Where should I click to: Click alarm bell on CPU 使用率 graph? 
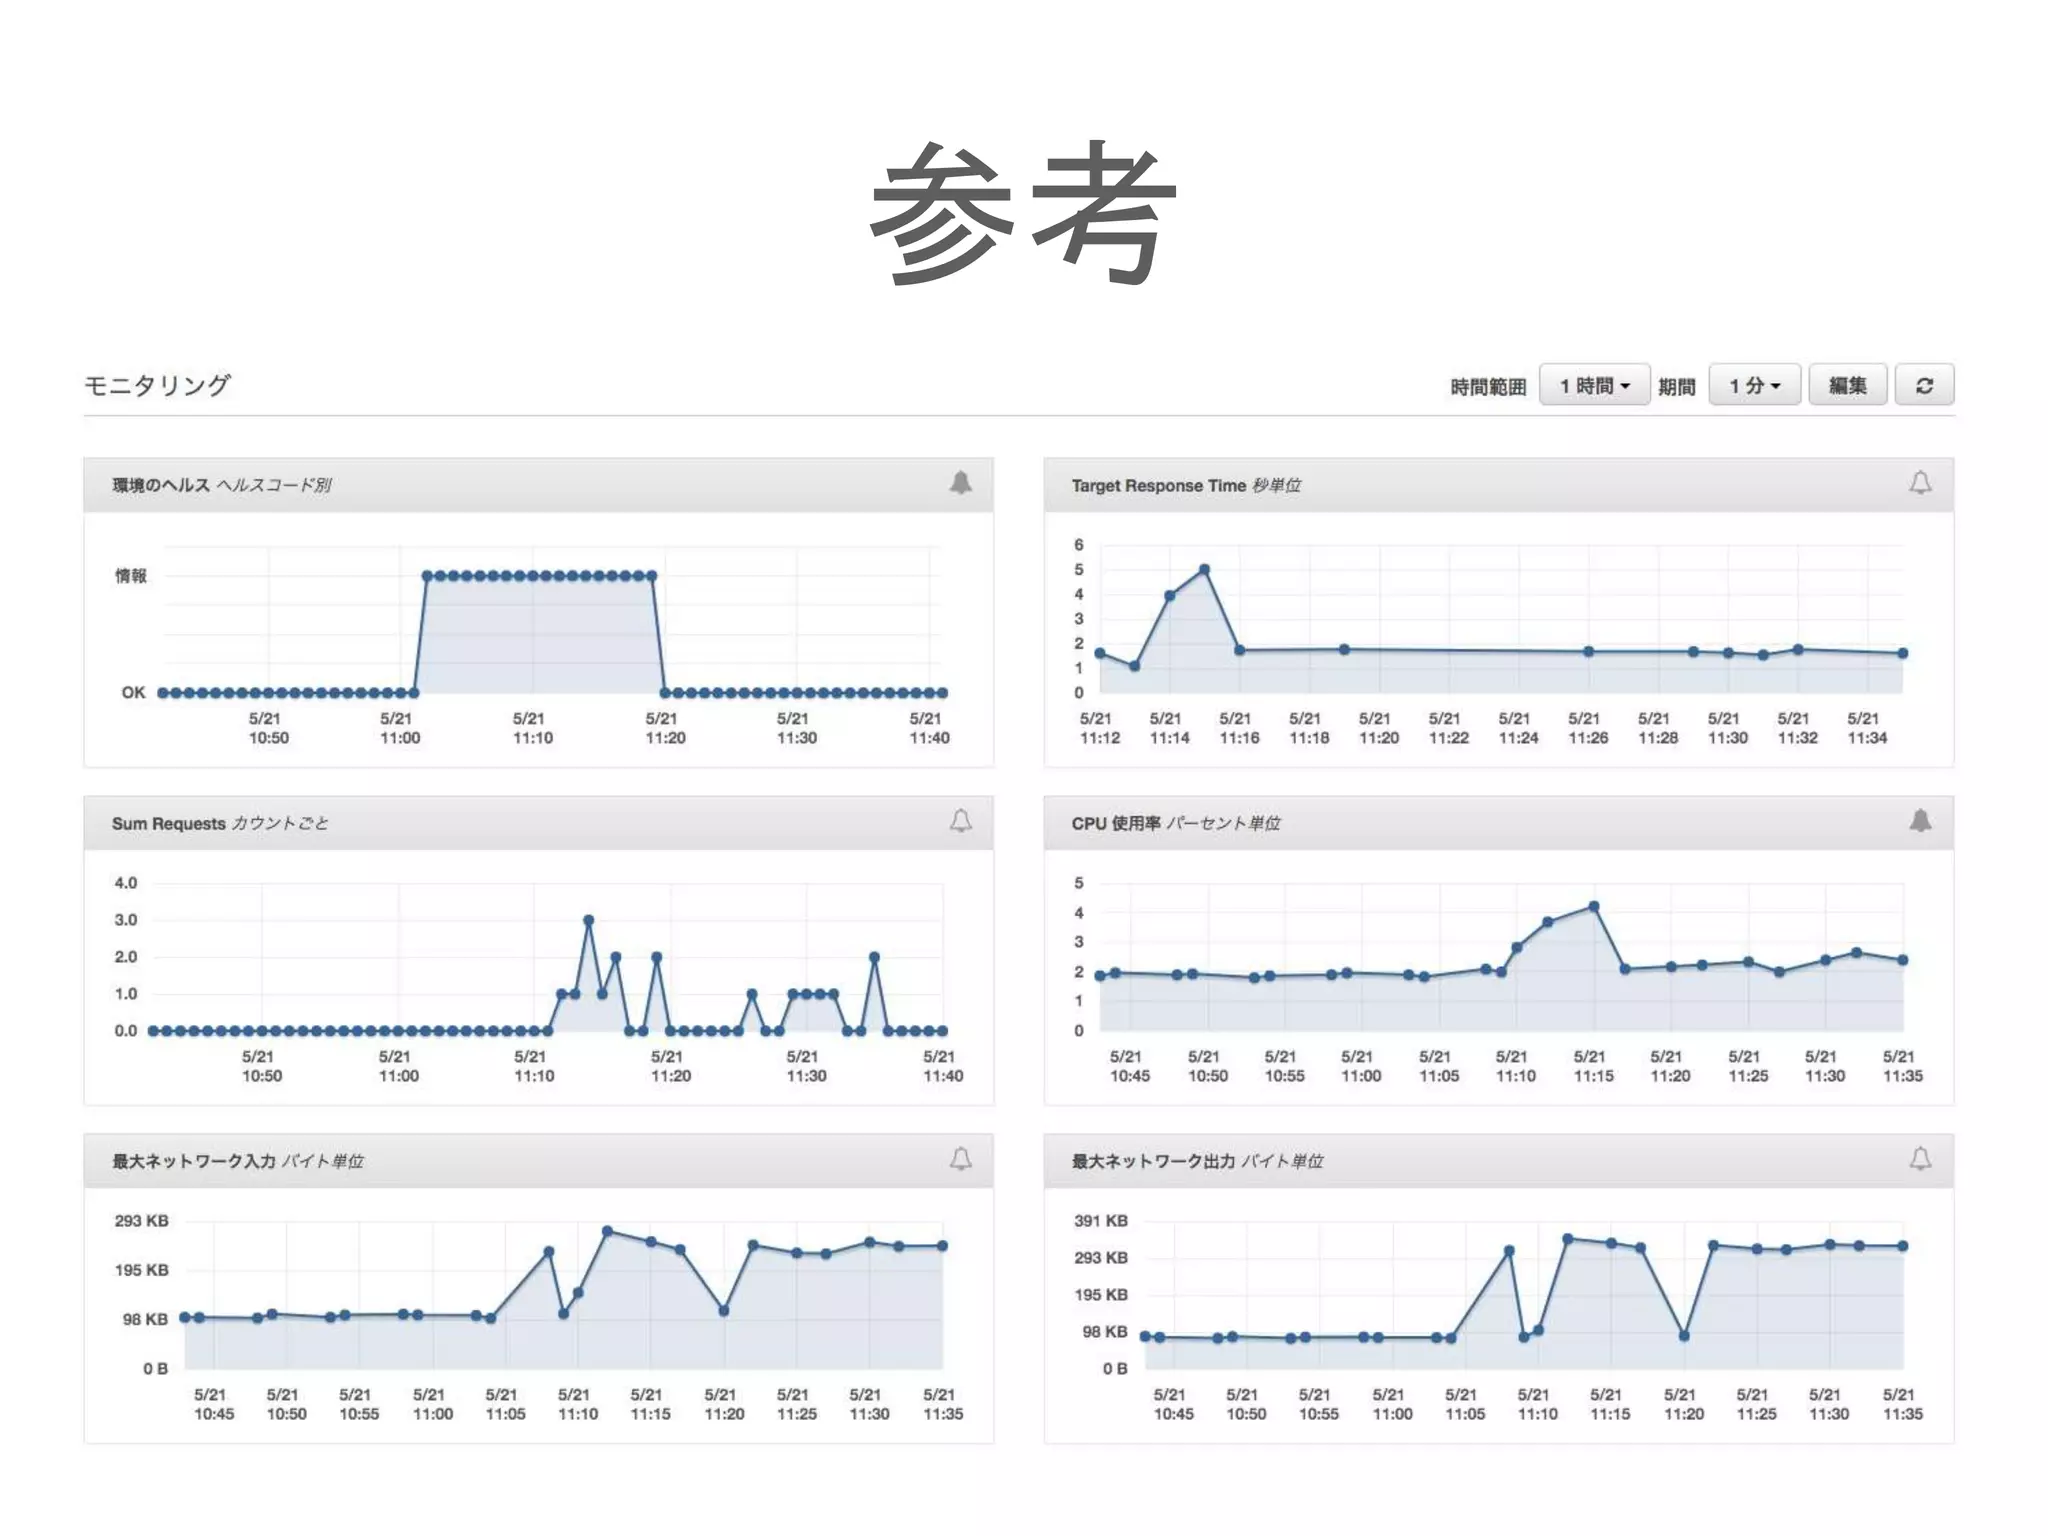coord(1920,822)
